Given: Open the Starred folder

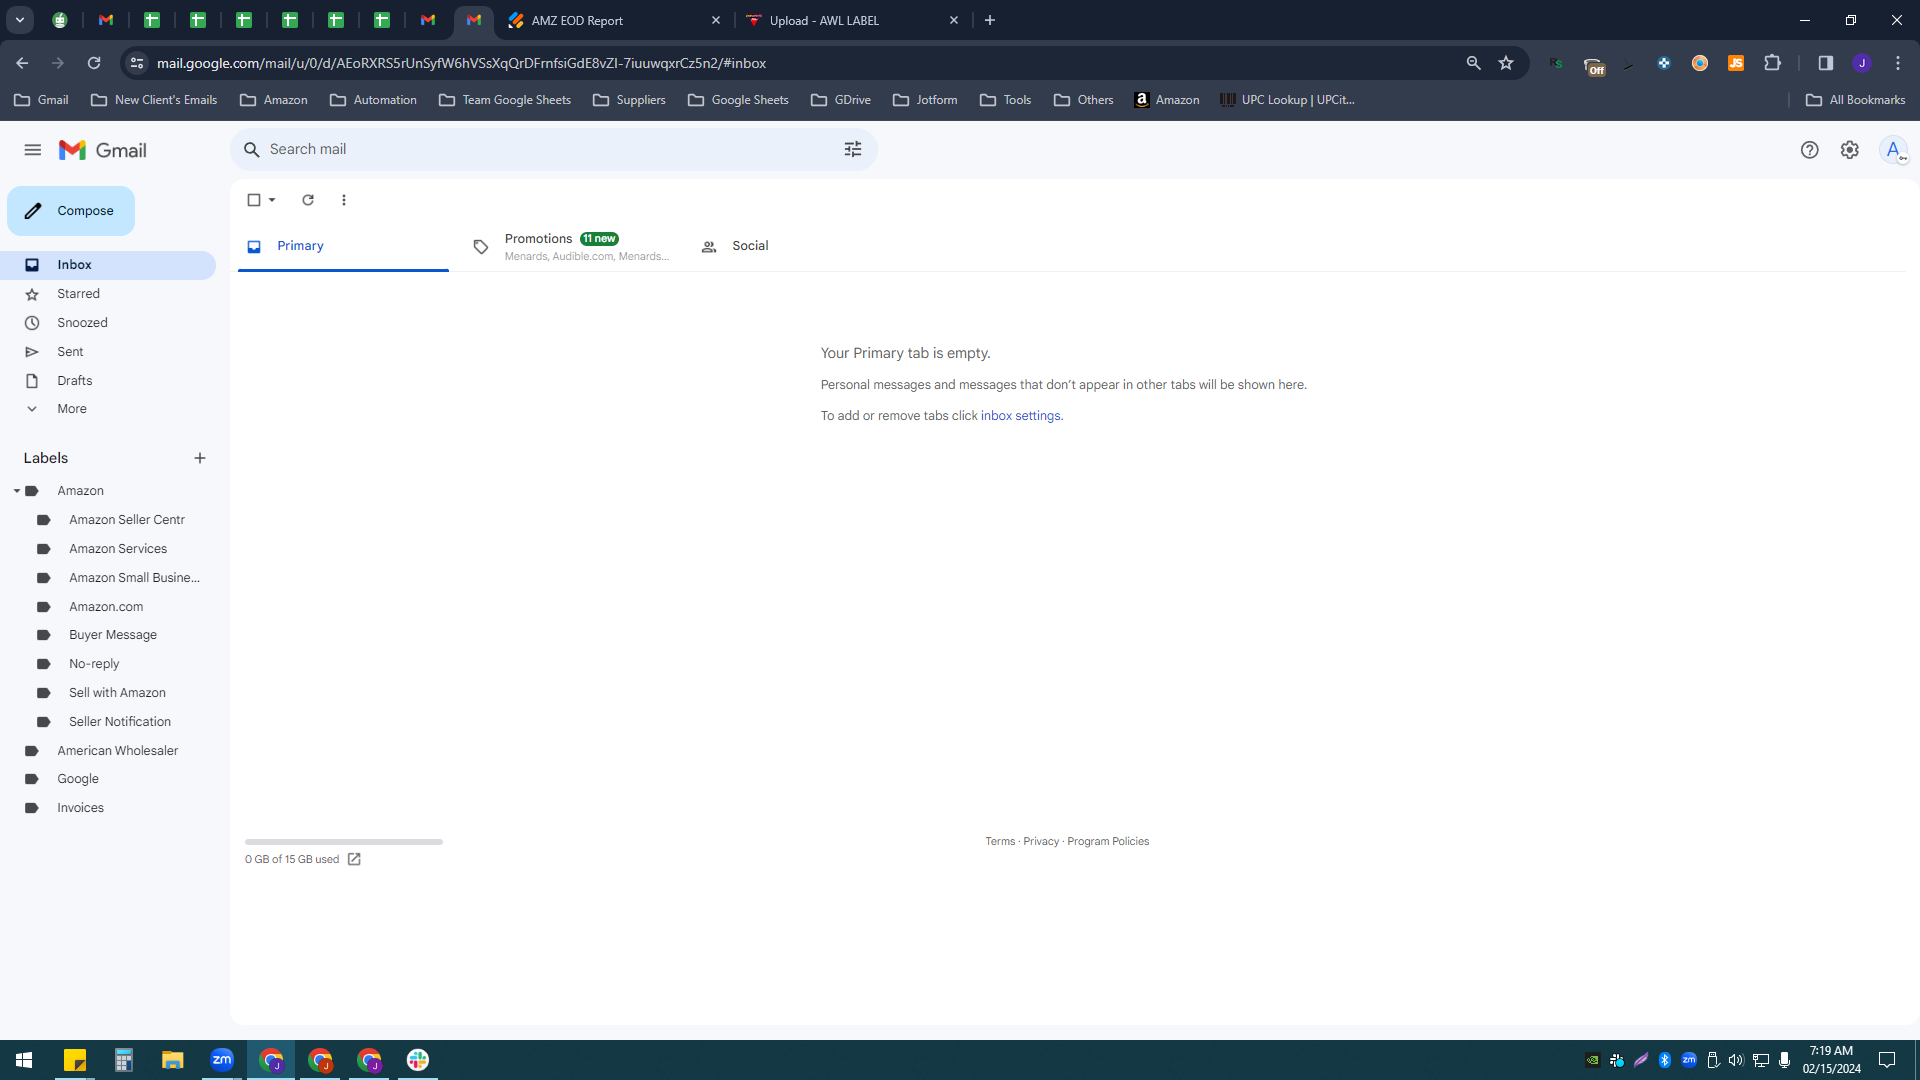Looking at the screenshot, I should (x=108, y=294).
